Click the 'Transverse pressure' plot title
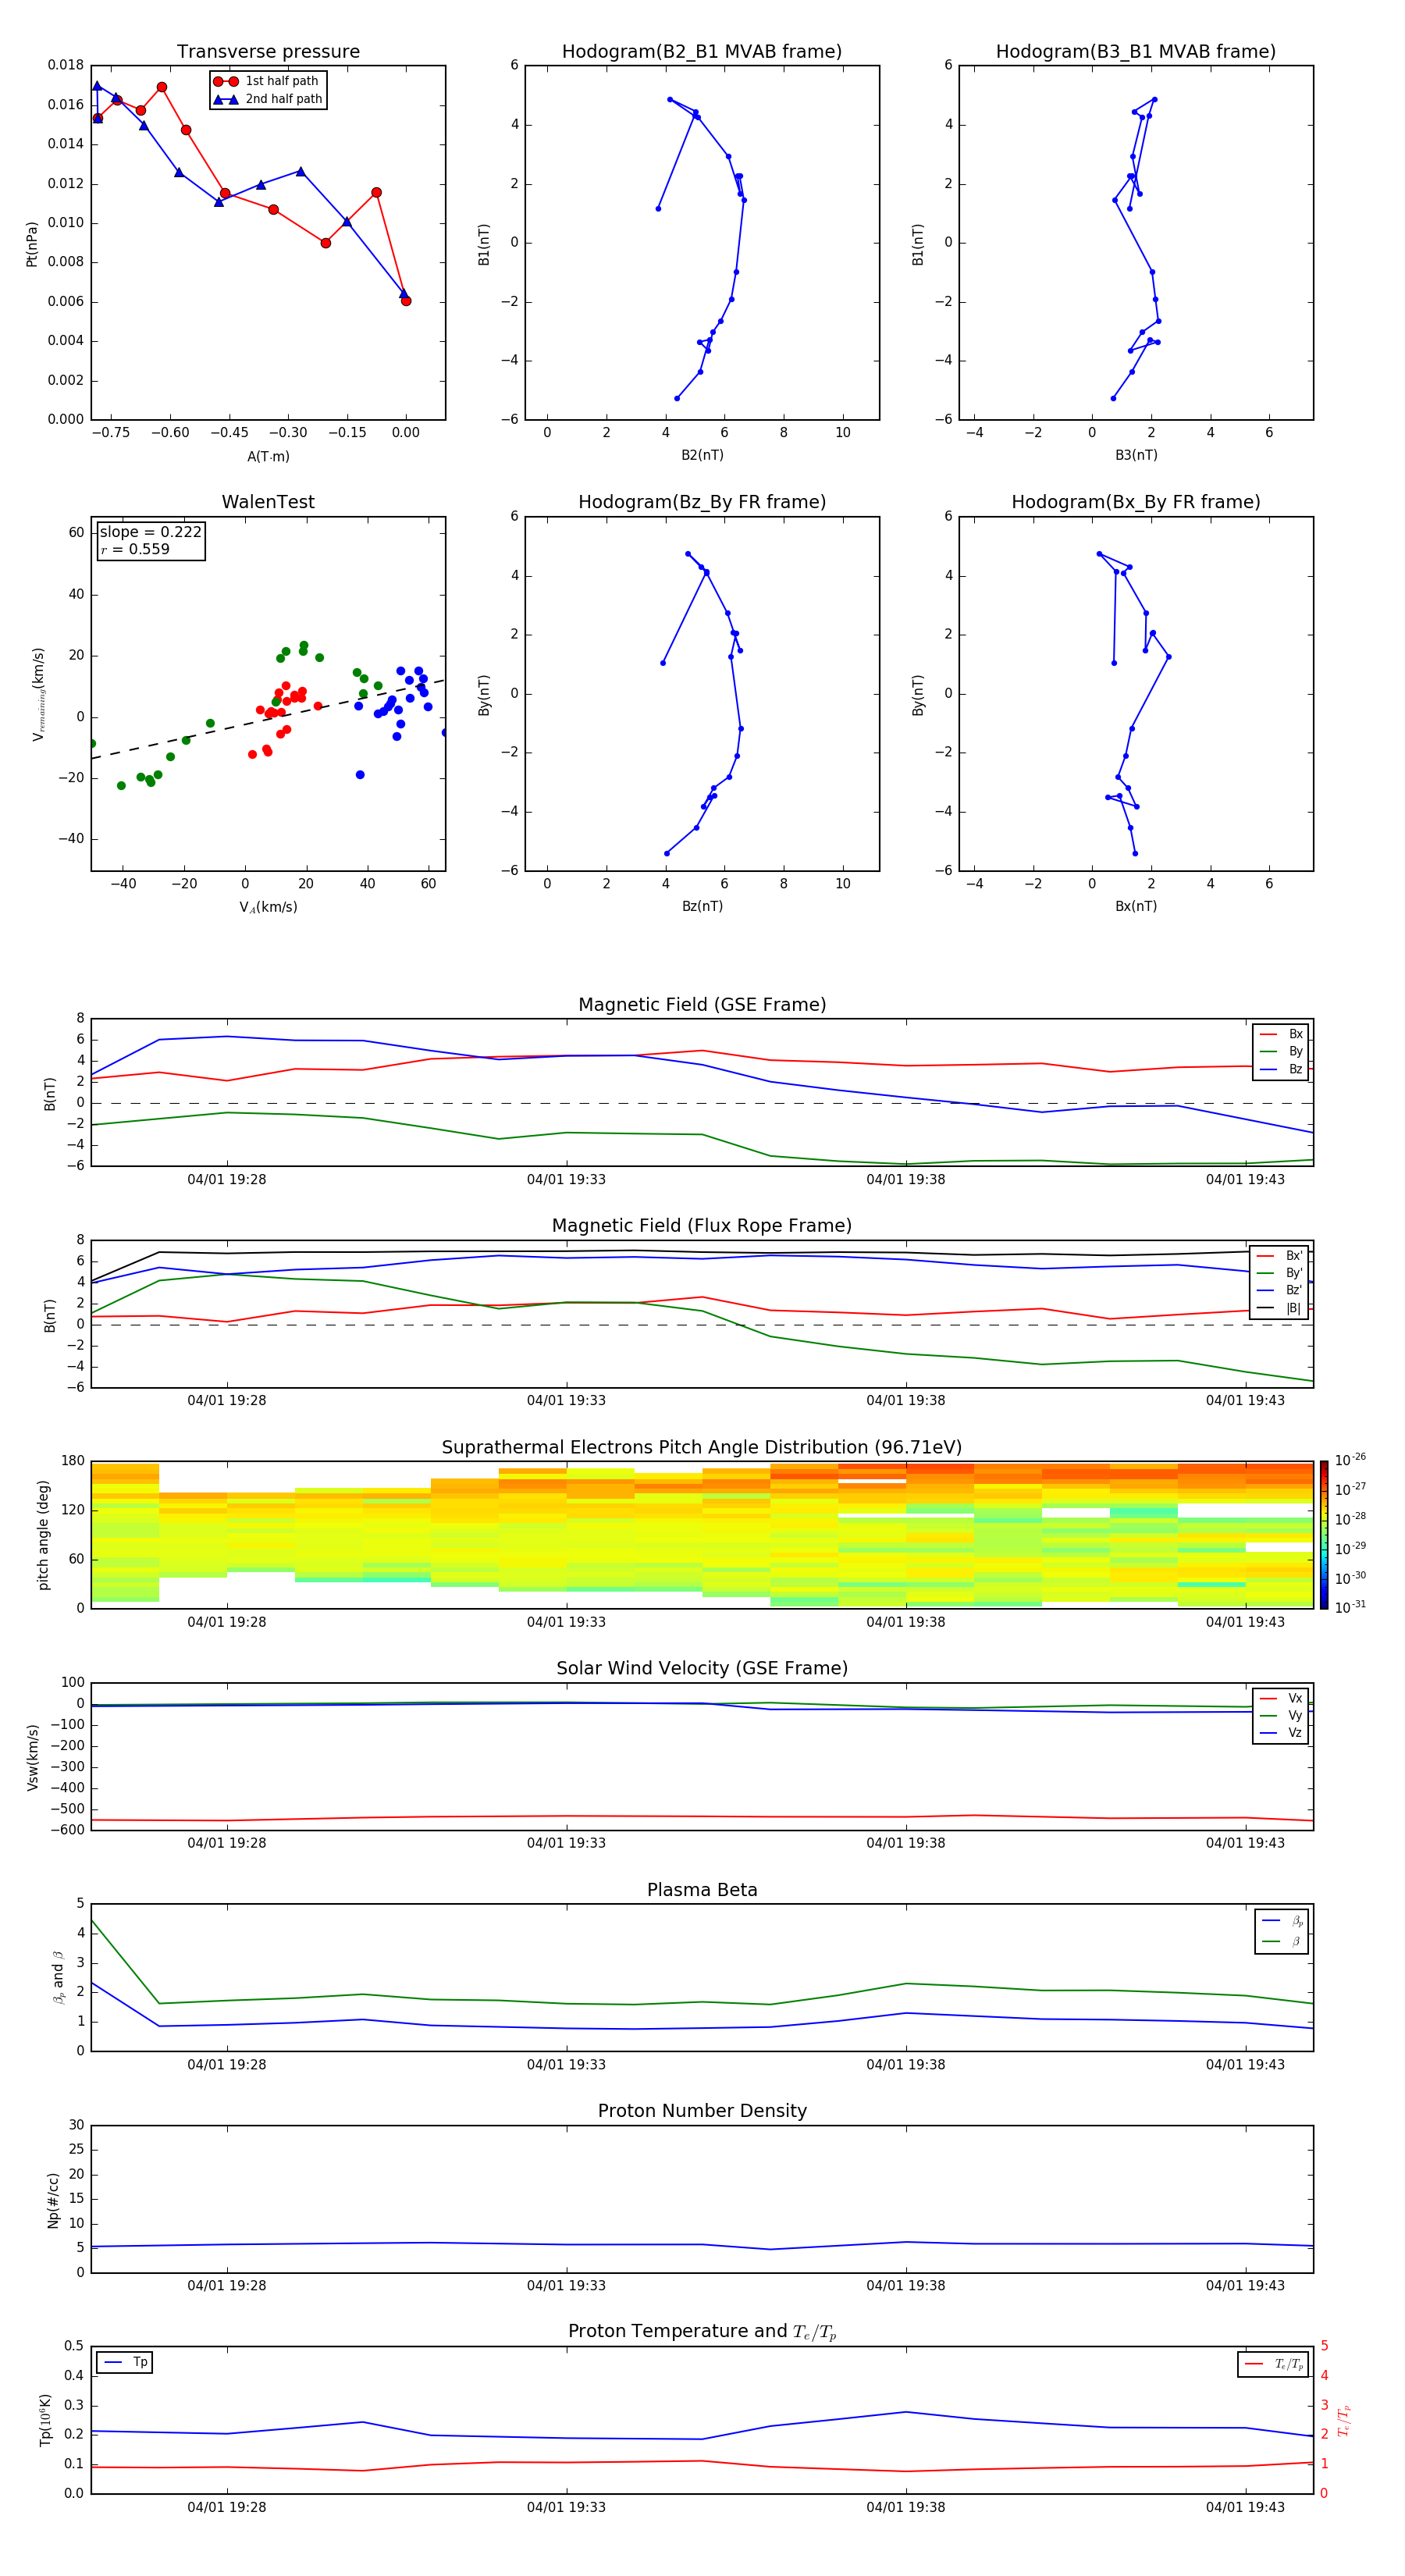 point(268,52)
